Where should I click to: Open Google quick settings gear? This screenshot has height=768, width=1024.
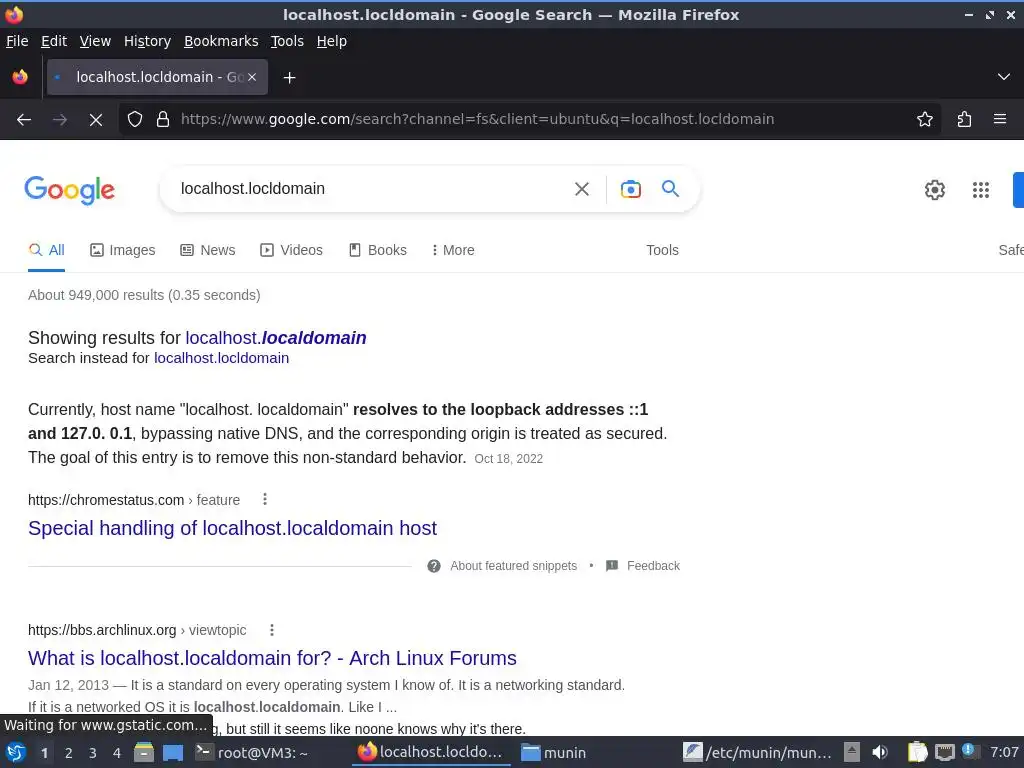point(935,190)
